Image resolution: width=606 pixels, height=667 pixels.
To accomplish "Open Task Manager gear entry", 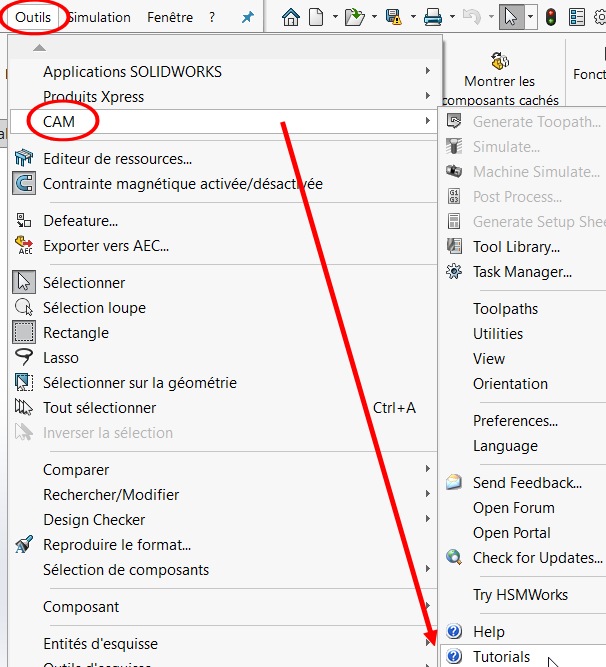I will [524, 271].
